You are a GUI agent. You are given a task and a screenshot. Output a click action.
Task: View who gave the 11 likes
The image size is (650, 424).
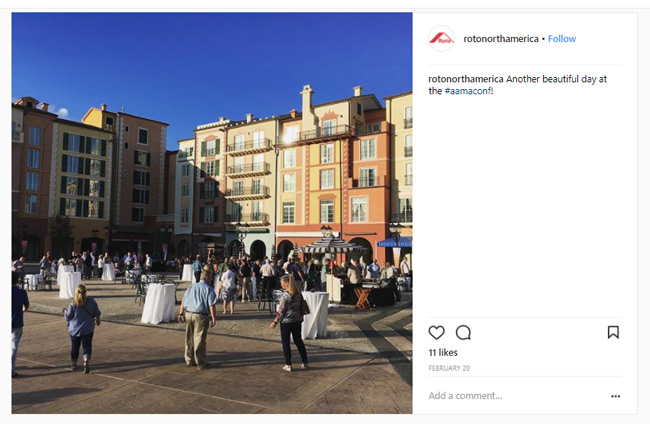pyautogui.click(x=443, y=352)
